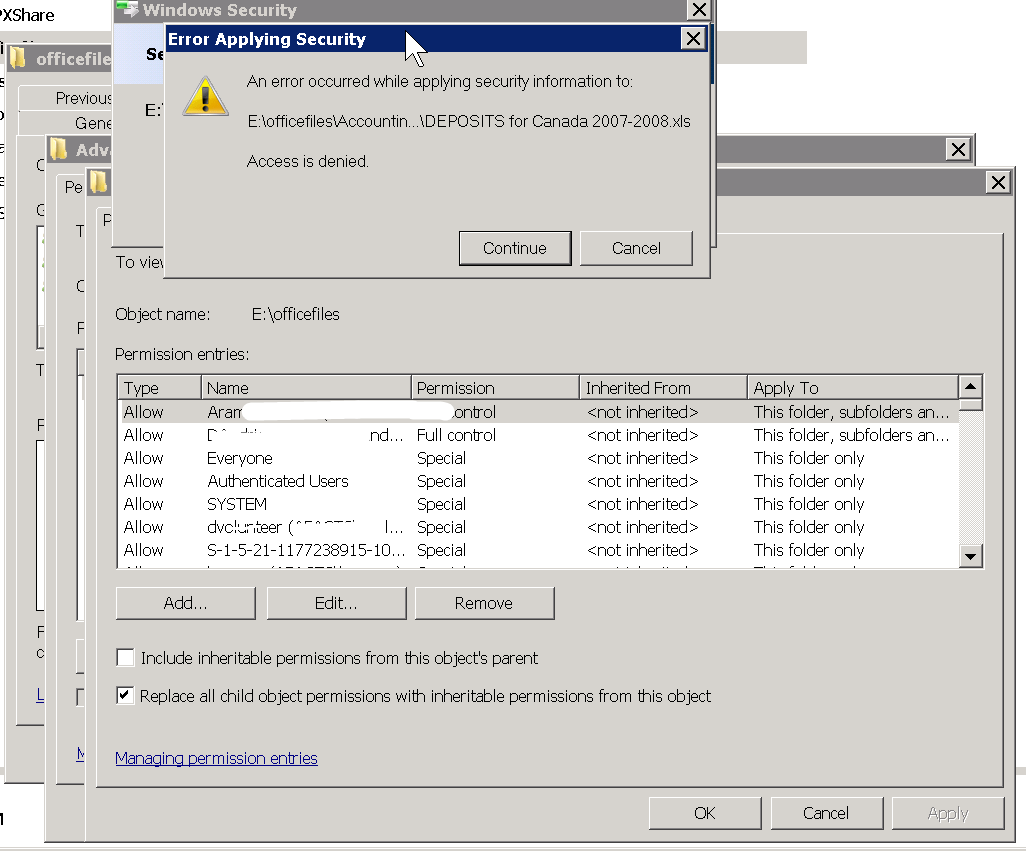Select the SYSTEM permission entry
The image size is (1026, 851).
[x=538, y=504]
